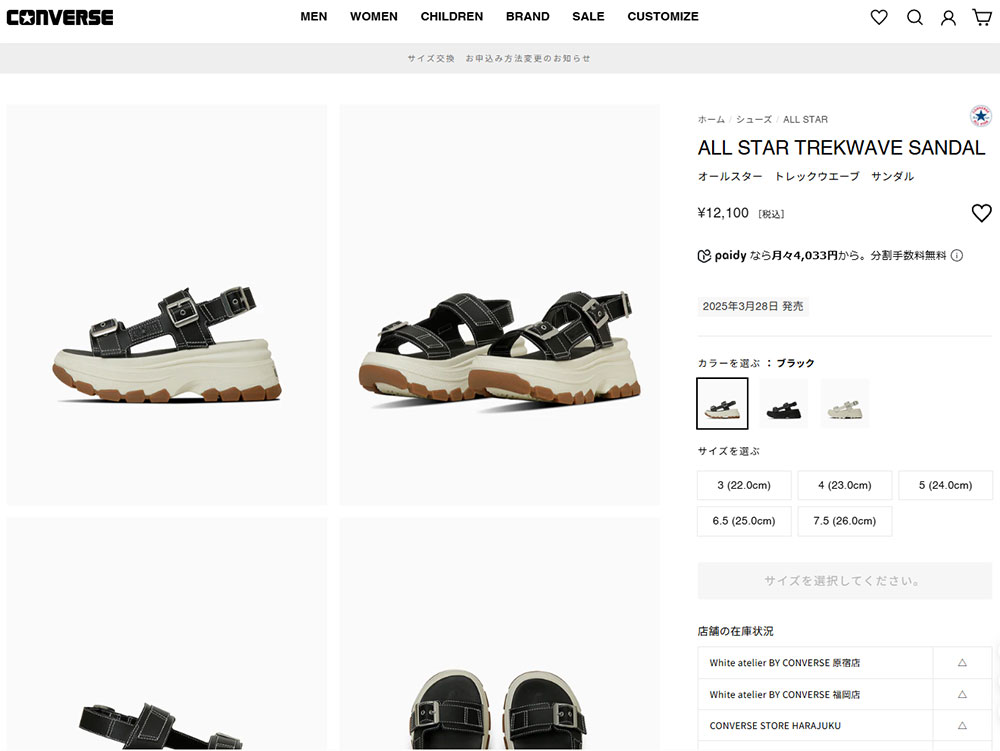Open the WOMEN menu

pos(374,17)
